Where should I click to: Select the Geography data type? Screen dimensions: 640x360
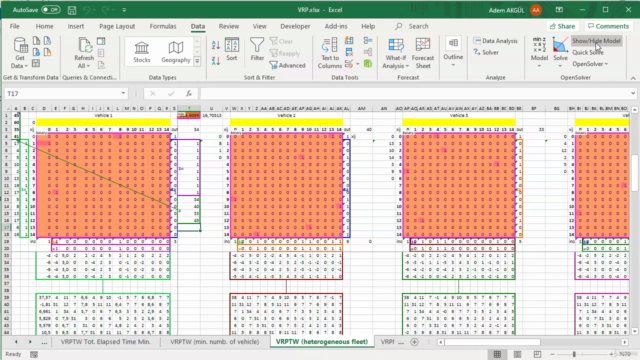click(176, 52)
